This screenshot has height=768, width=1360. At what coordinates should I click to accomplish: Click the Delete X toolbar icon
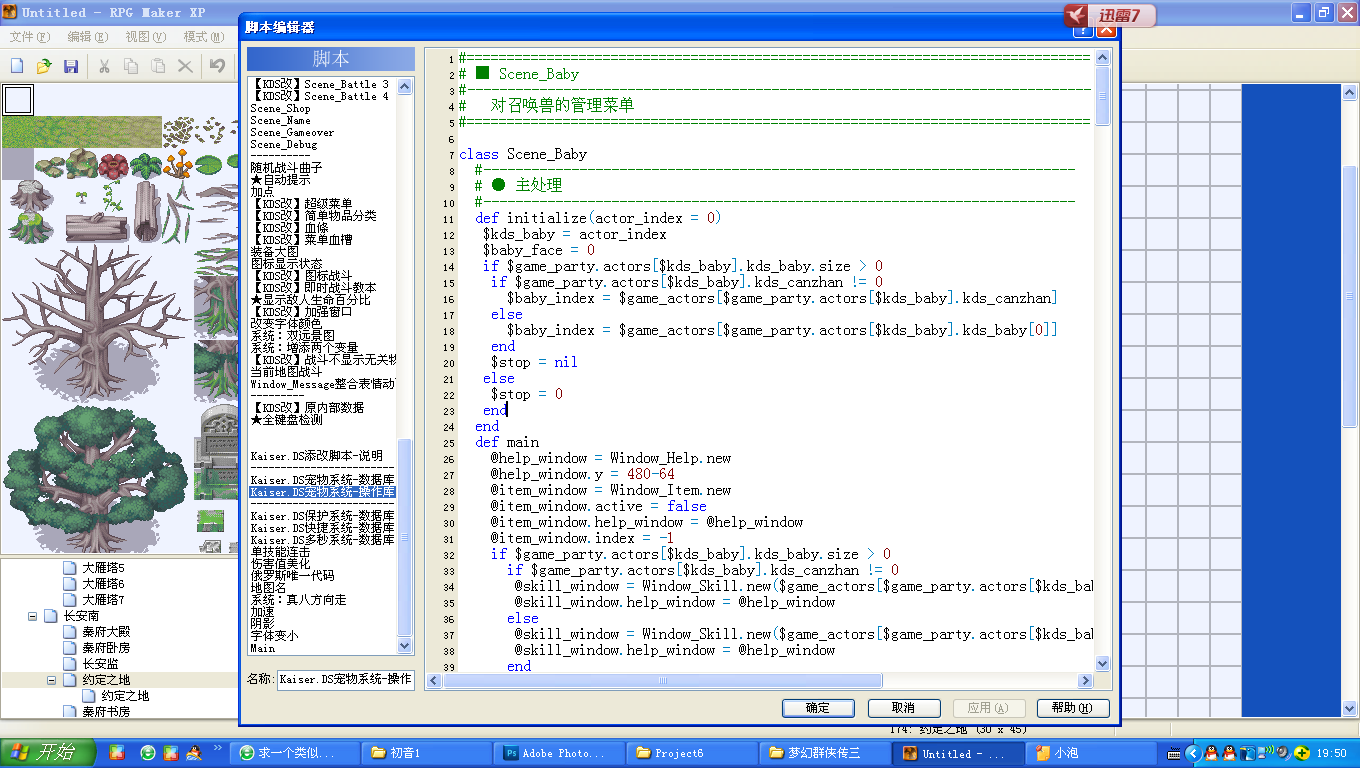tap(185, 66)
